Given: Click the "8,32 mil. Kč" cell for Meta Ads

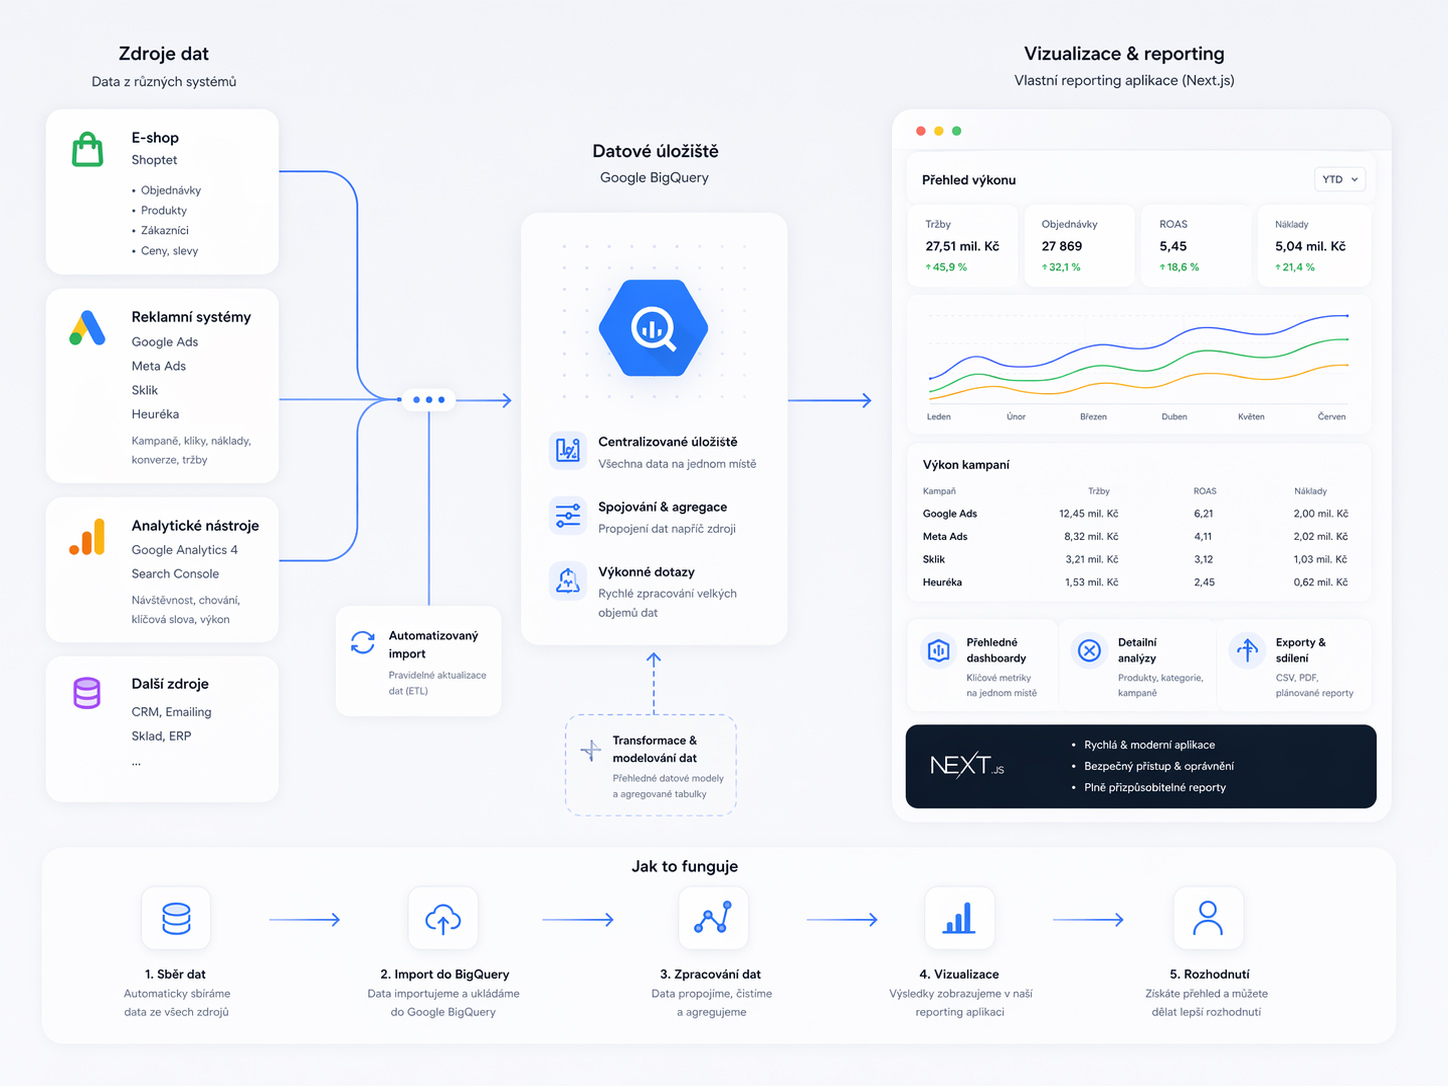Looking at the screenshot, I should click(x=1091, y=537).
